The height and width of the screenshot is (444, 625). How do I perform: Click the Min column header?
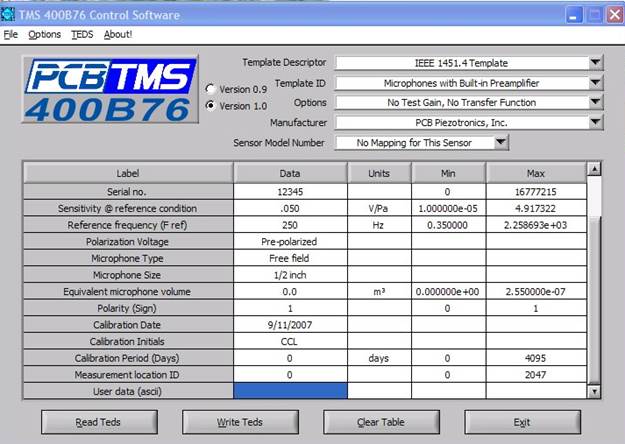pyautogui.click(x=448, y=173)
